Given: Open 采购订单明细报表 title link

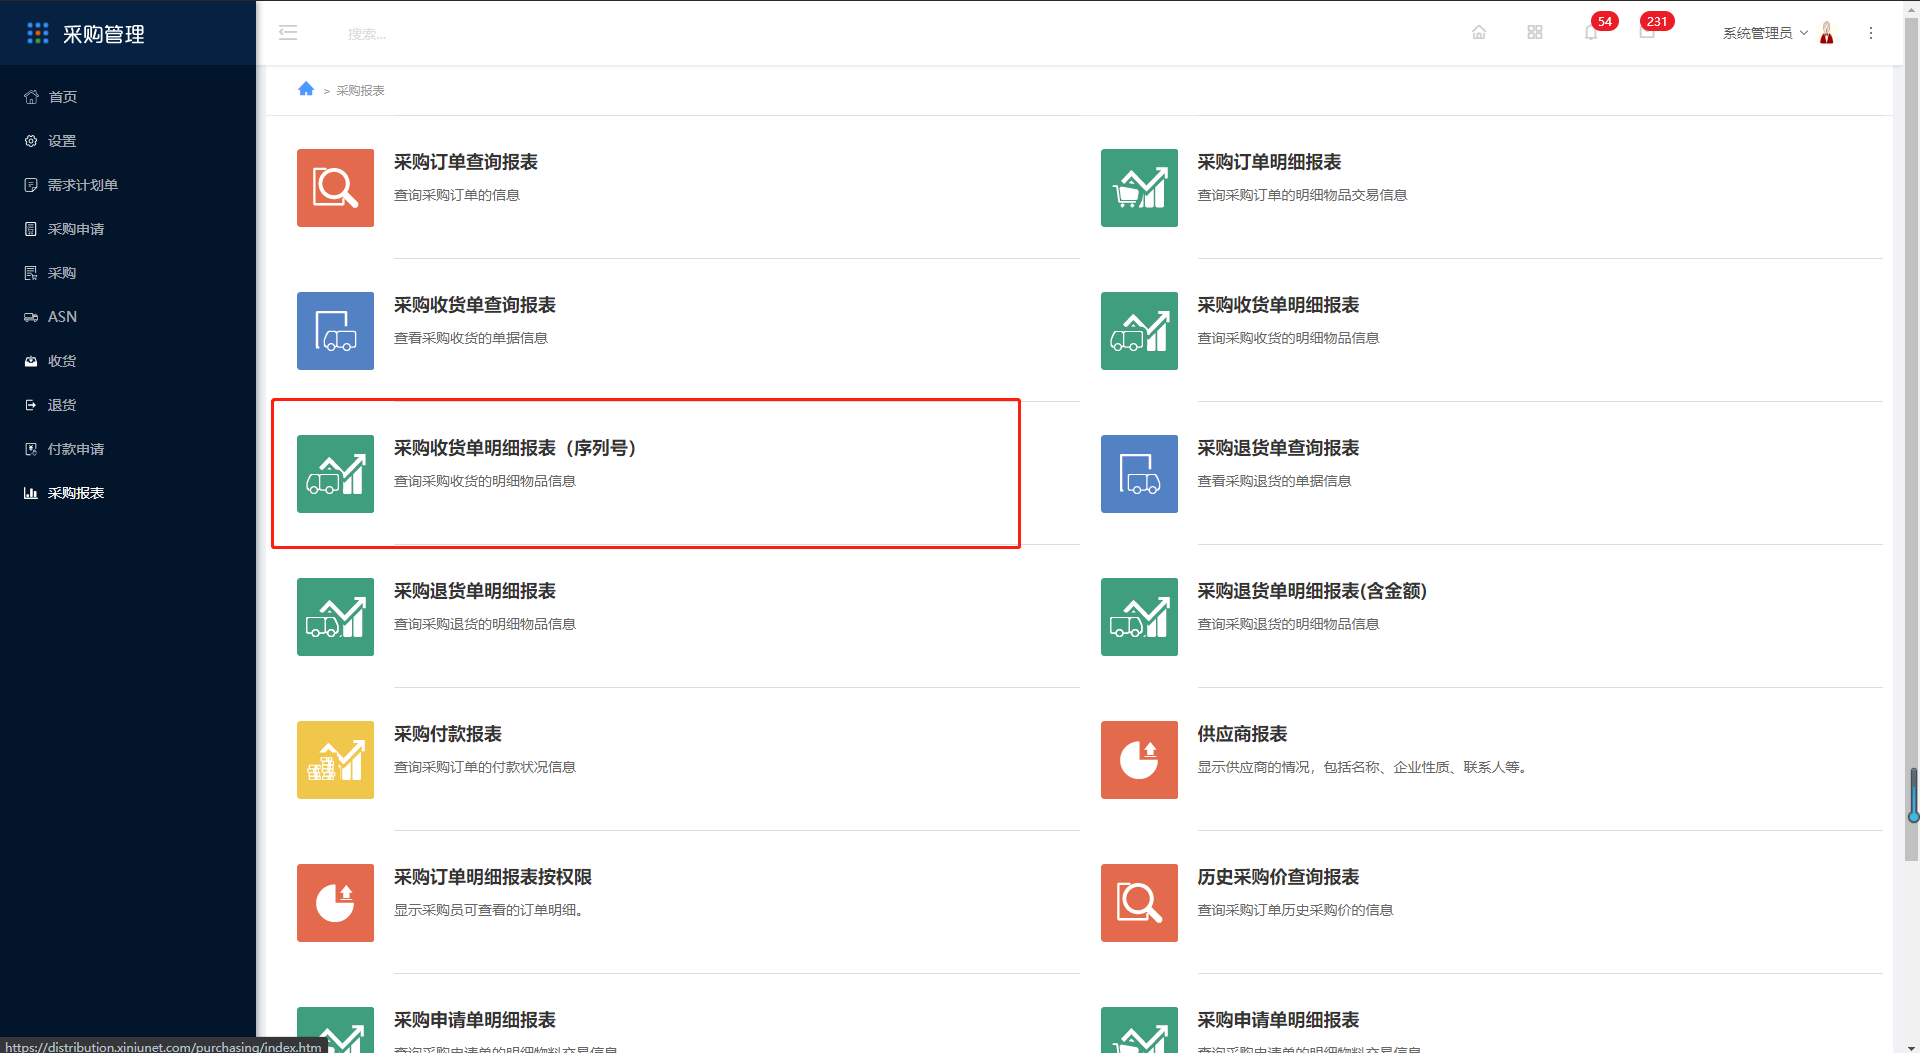Looking at the screenshot, I should point(1269,162).
